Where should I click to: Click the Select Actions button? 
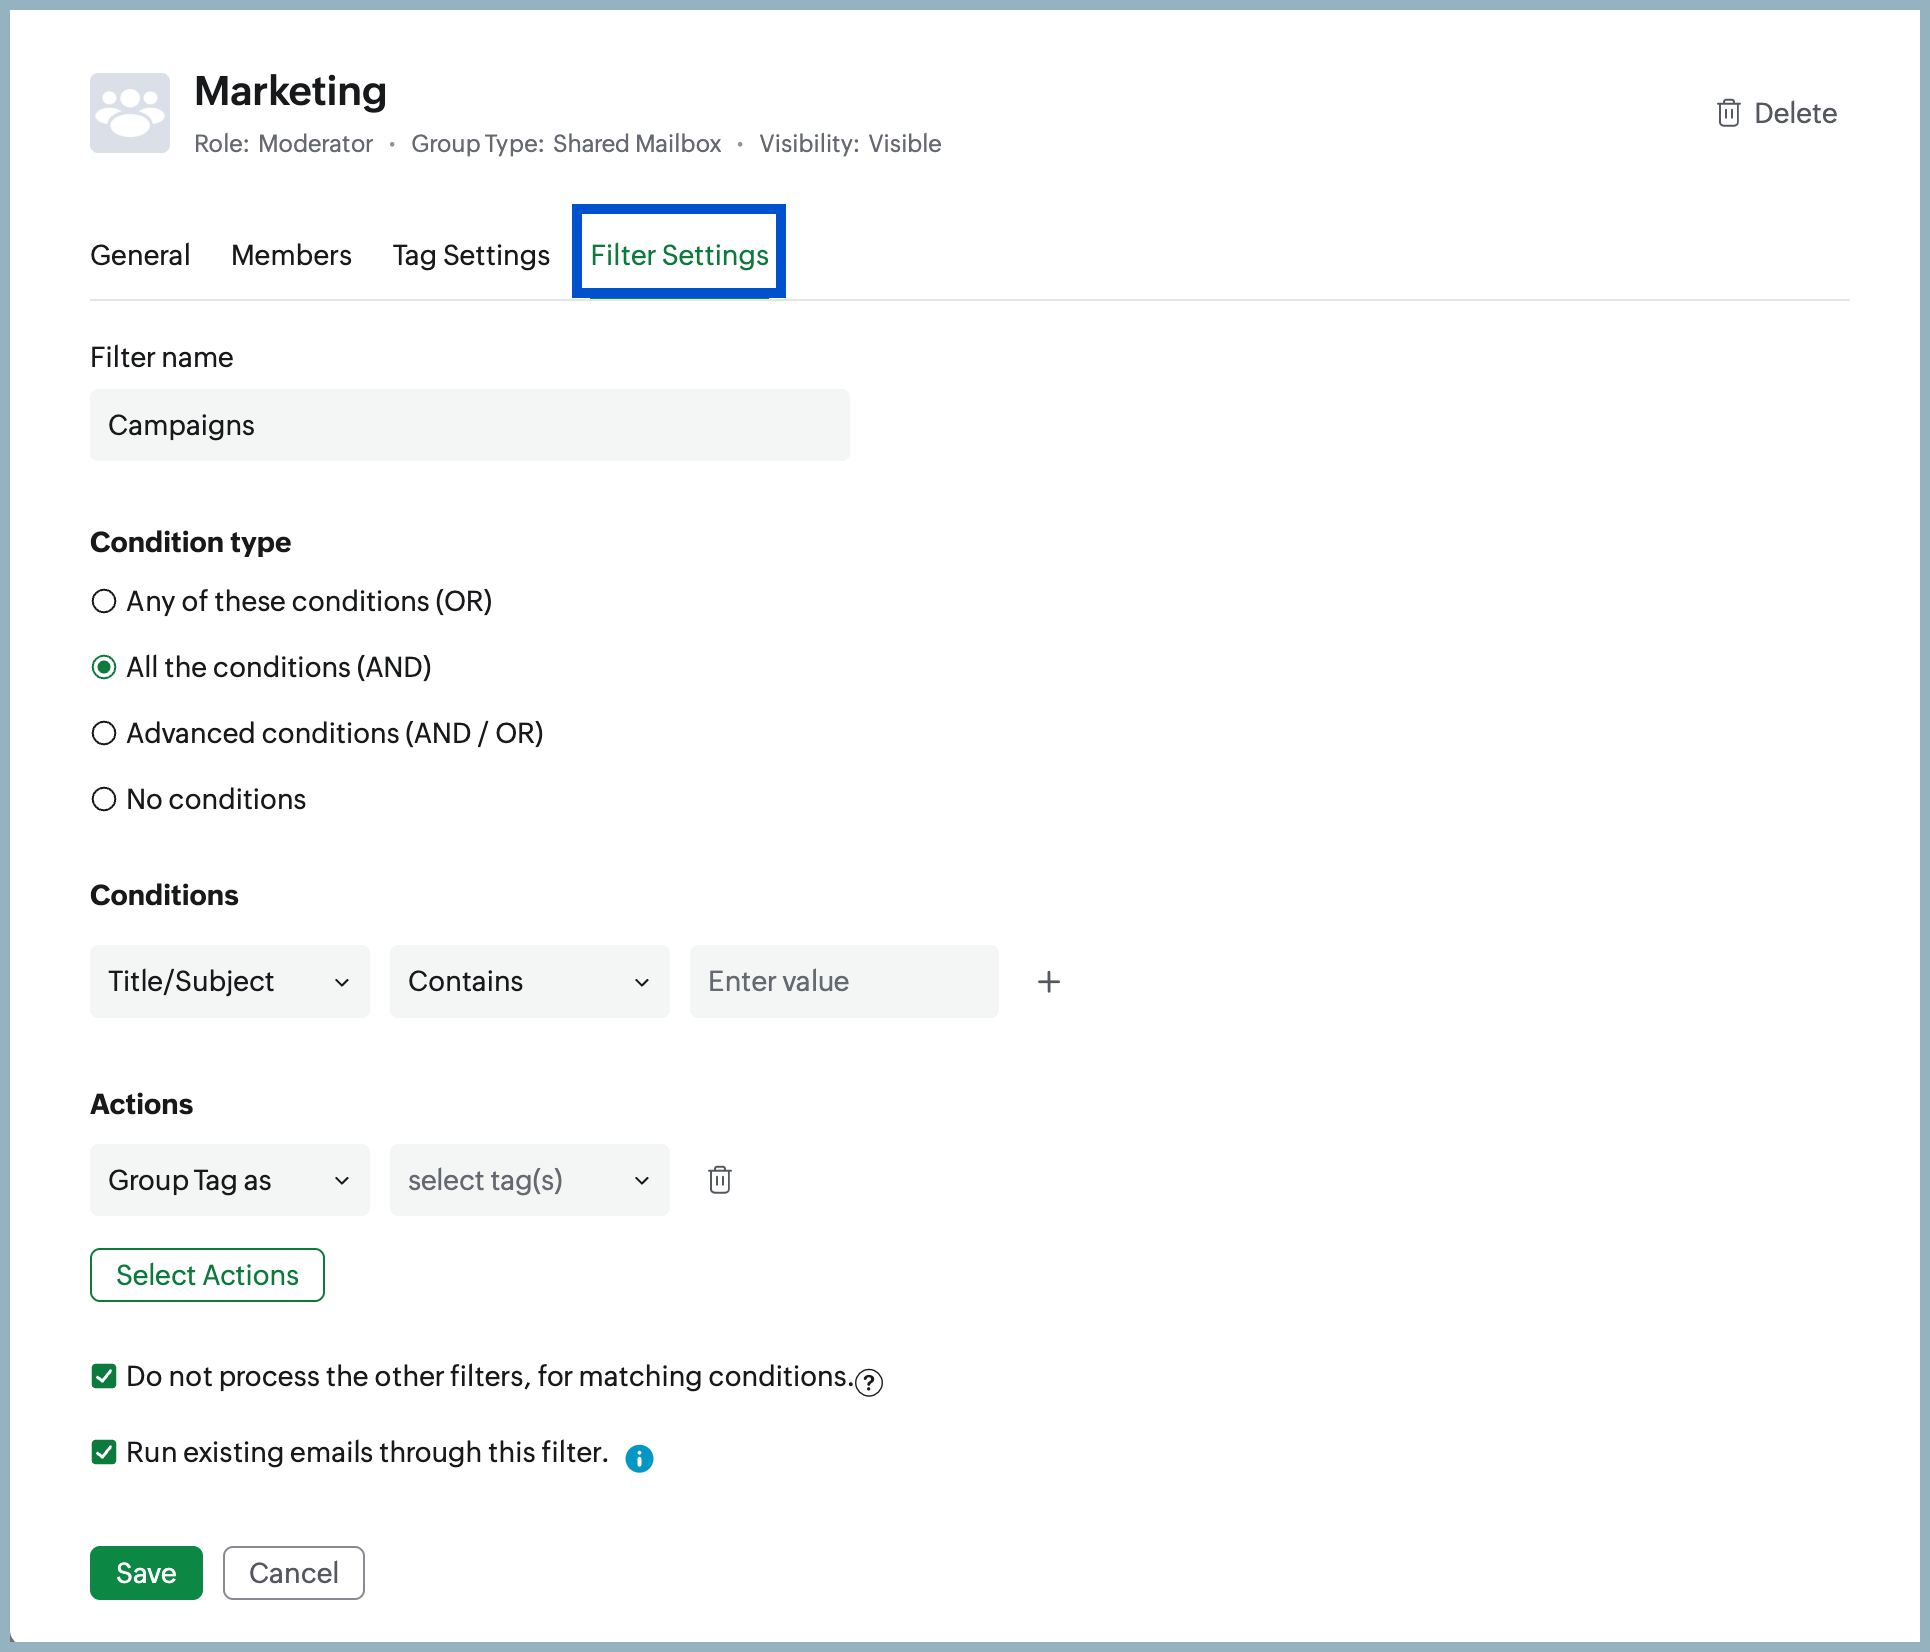tap(207, 1275)
